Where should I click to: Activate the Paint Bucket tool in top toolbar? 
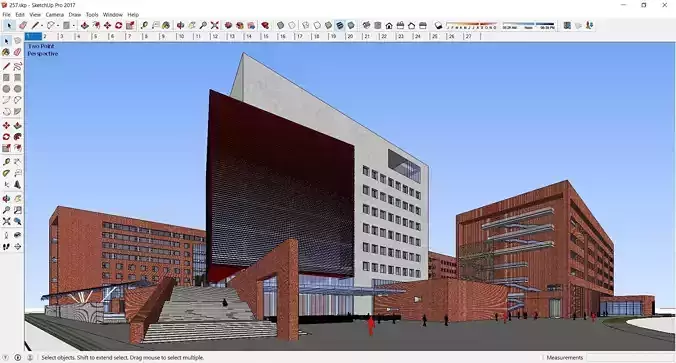pyautogui.click(x=166, y=26)
